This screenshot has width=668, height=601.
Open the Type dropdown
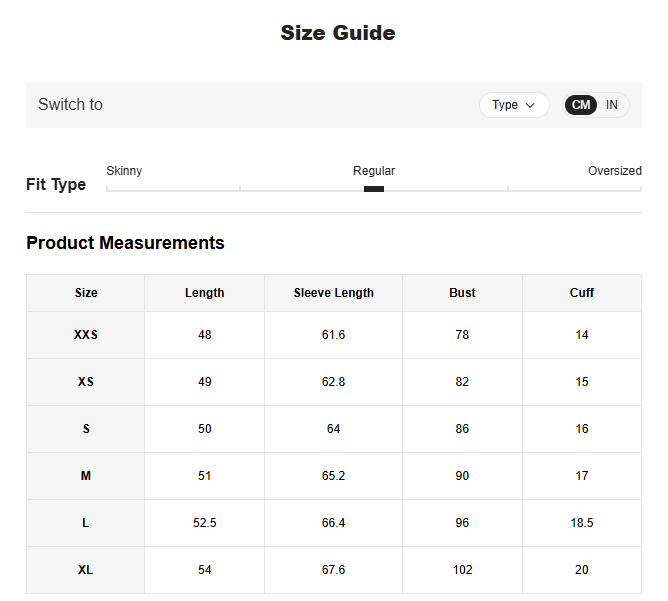coord(513,105)
